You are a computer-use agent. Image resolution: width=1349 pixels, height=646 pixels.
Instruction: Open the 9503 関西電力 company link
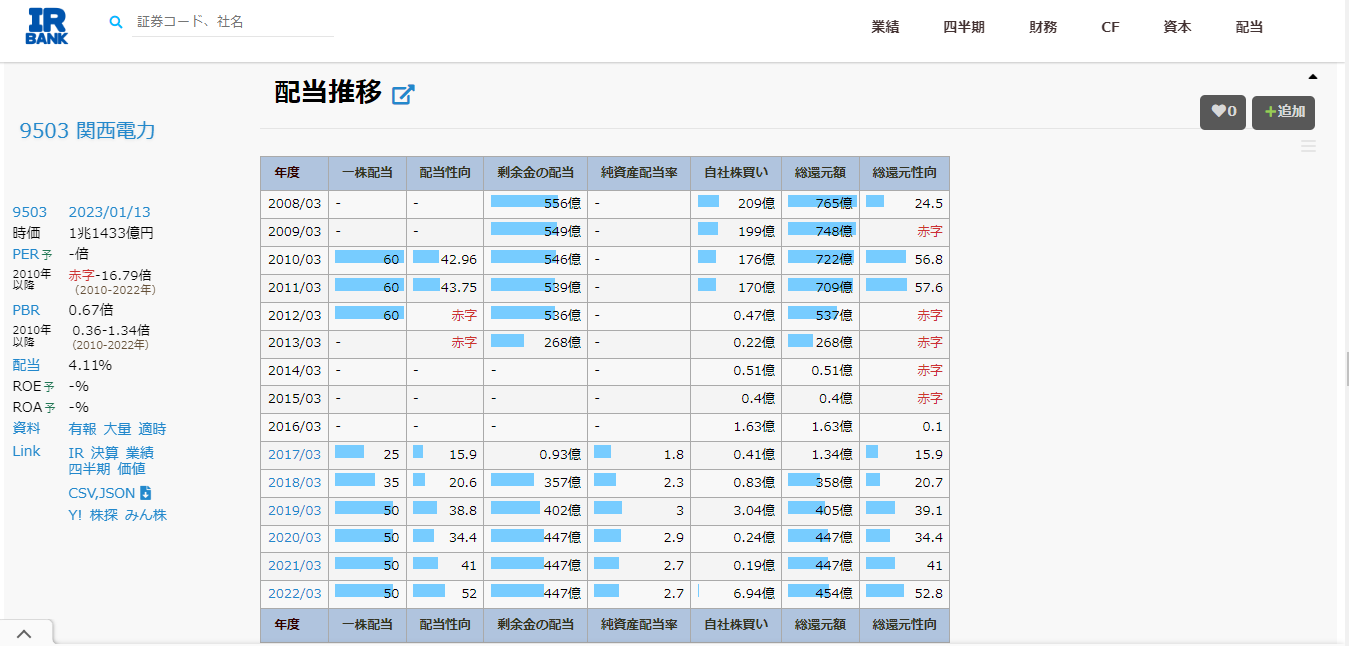(x=88, y=131)
